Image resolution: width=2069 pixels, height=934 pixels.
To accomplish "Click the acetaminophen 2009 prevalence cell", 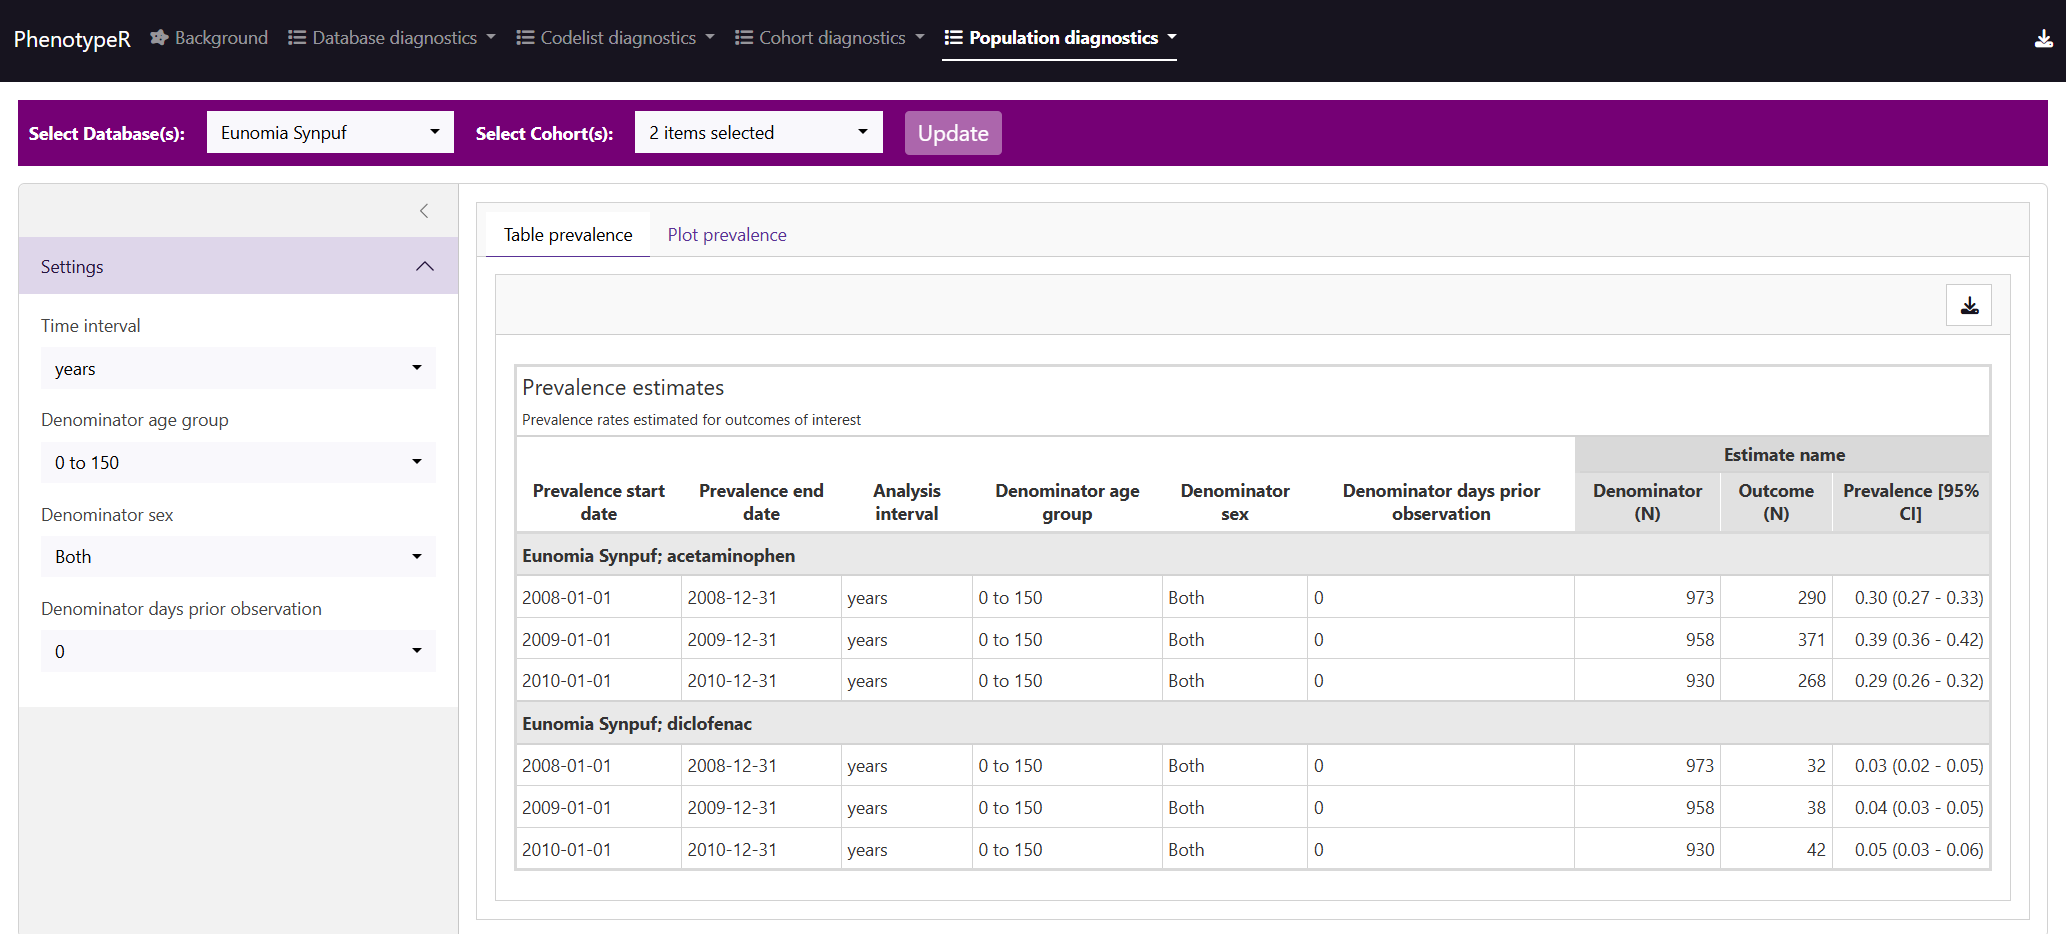I will pos(1918,640).
